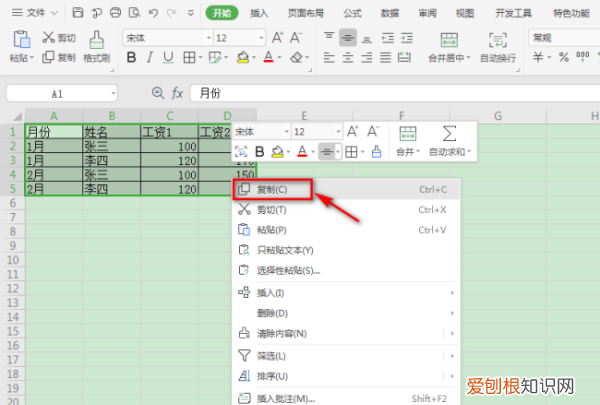Open the 文件 file menu
600x405 pixels.
click(x=35, y=13)
